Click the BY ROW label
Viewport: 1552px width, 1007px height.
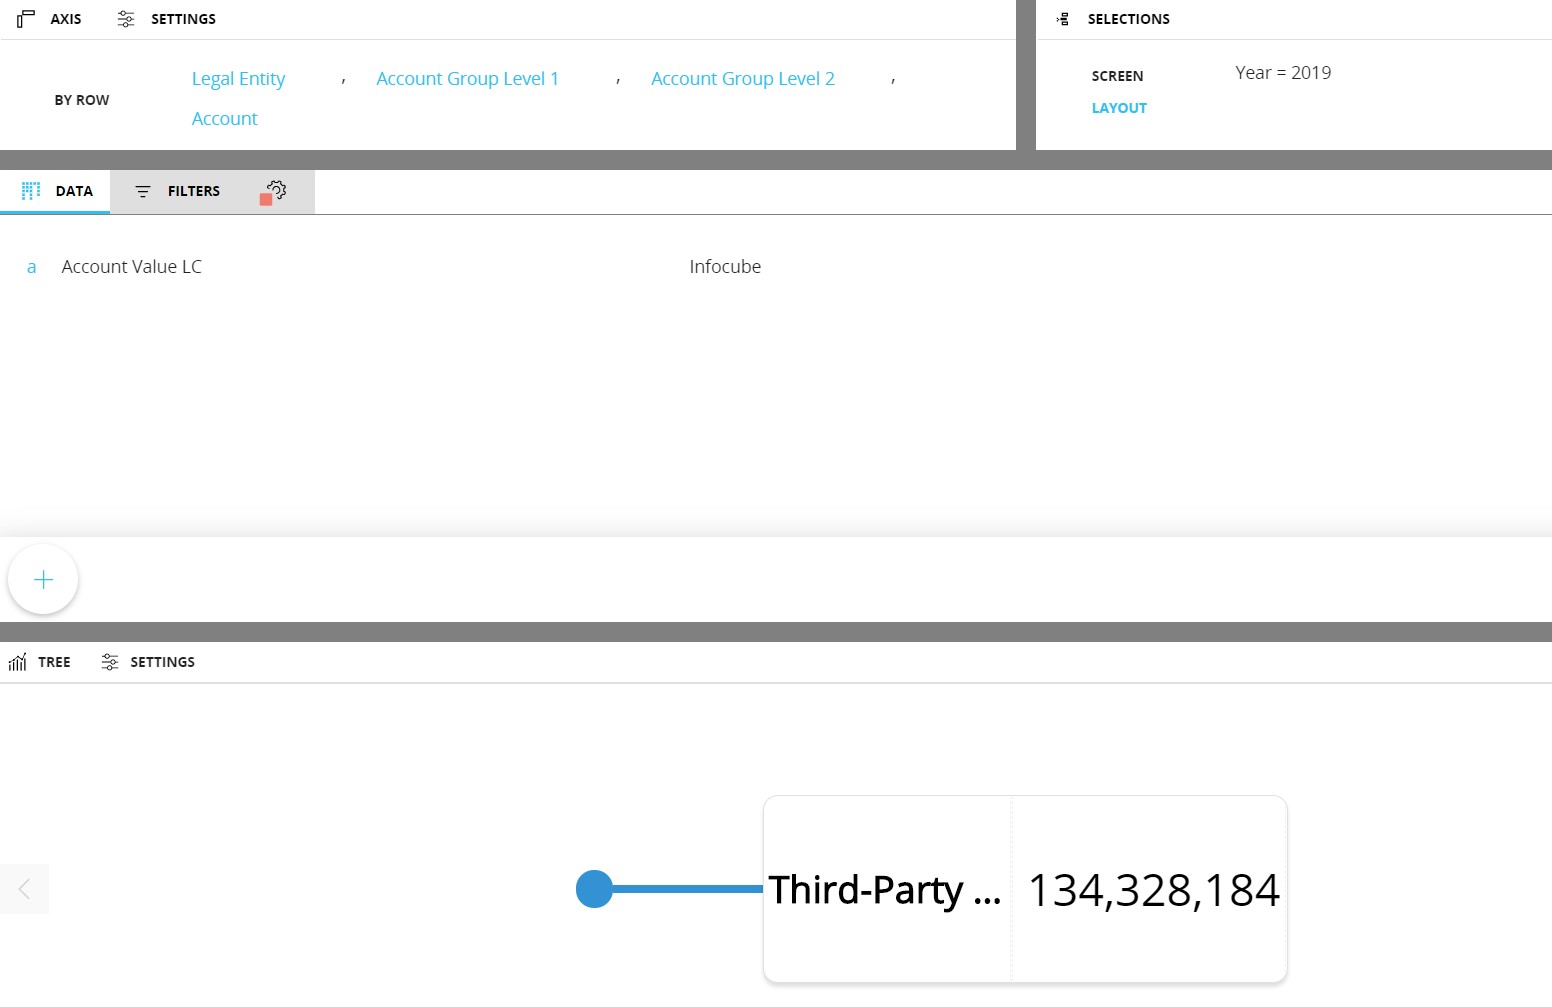82,100
